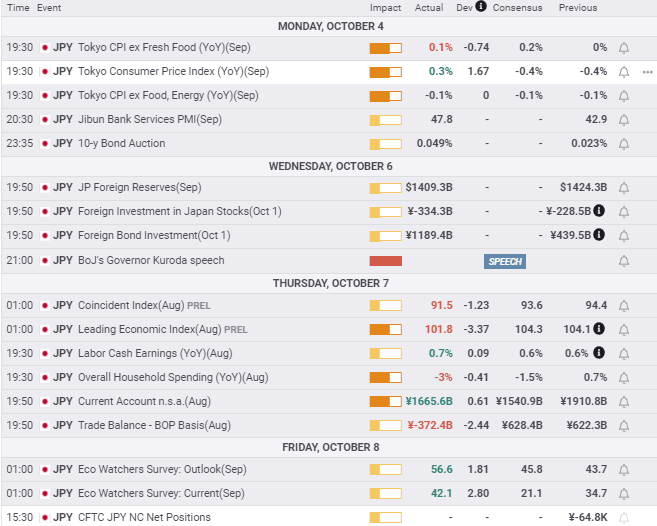
Task: Enable alert for Tokyo CPI ex Fresh Food
Action: pyautogui.click(x=625, y=47)
